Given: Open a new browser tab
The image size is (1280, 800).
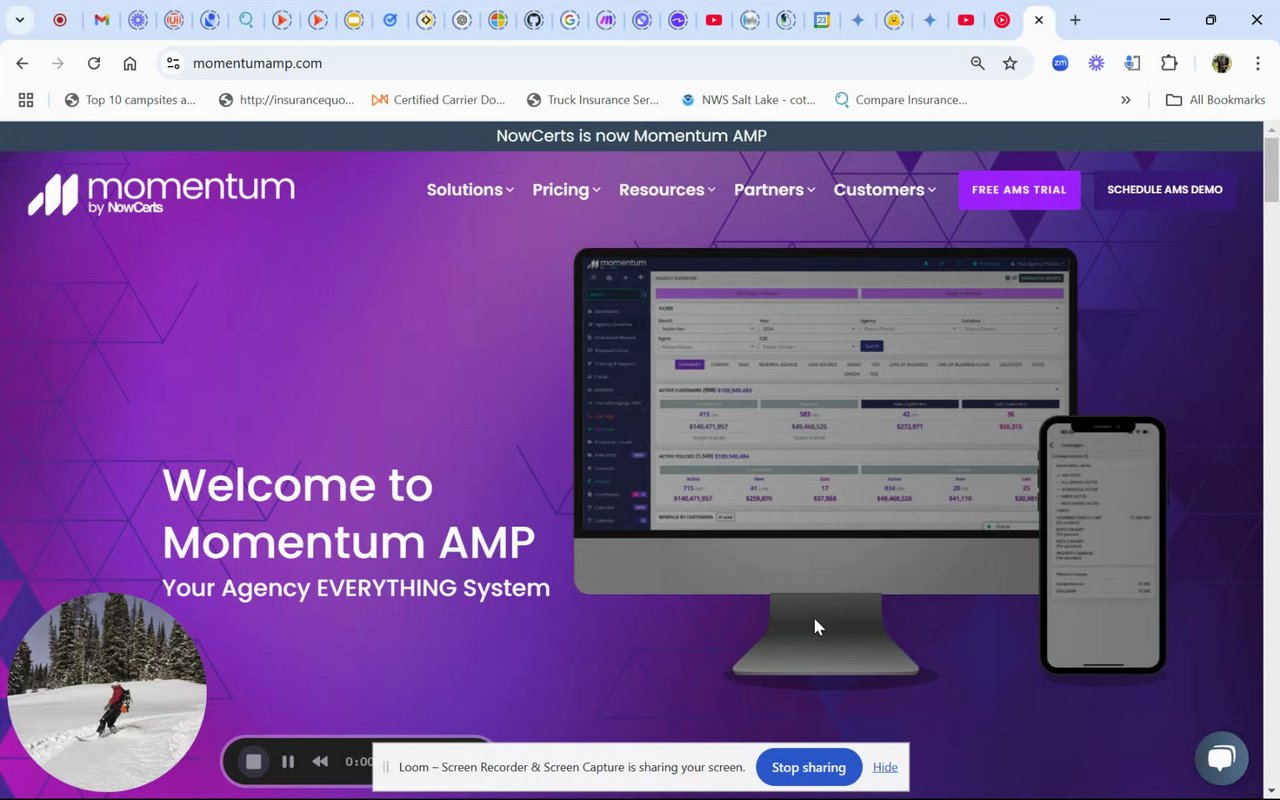Looking at the screenshot, I should coord(1075,20).
